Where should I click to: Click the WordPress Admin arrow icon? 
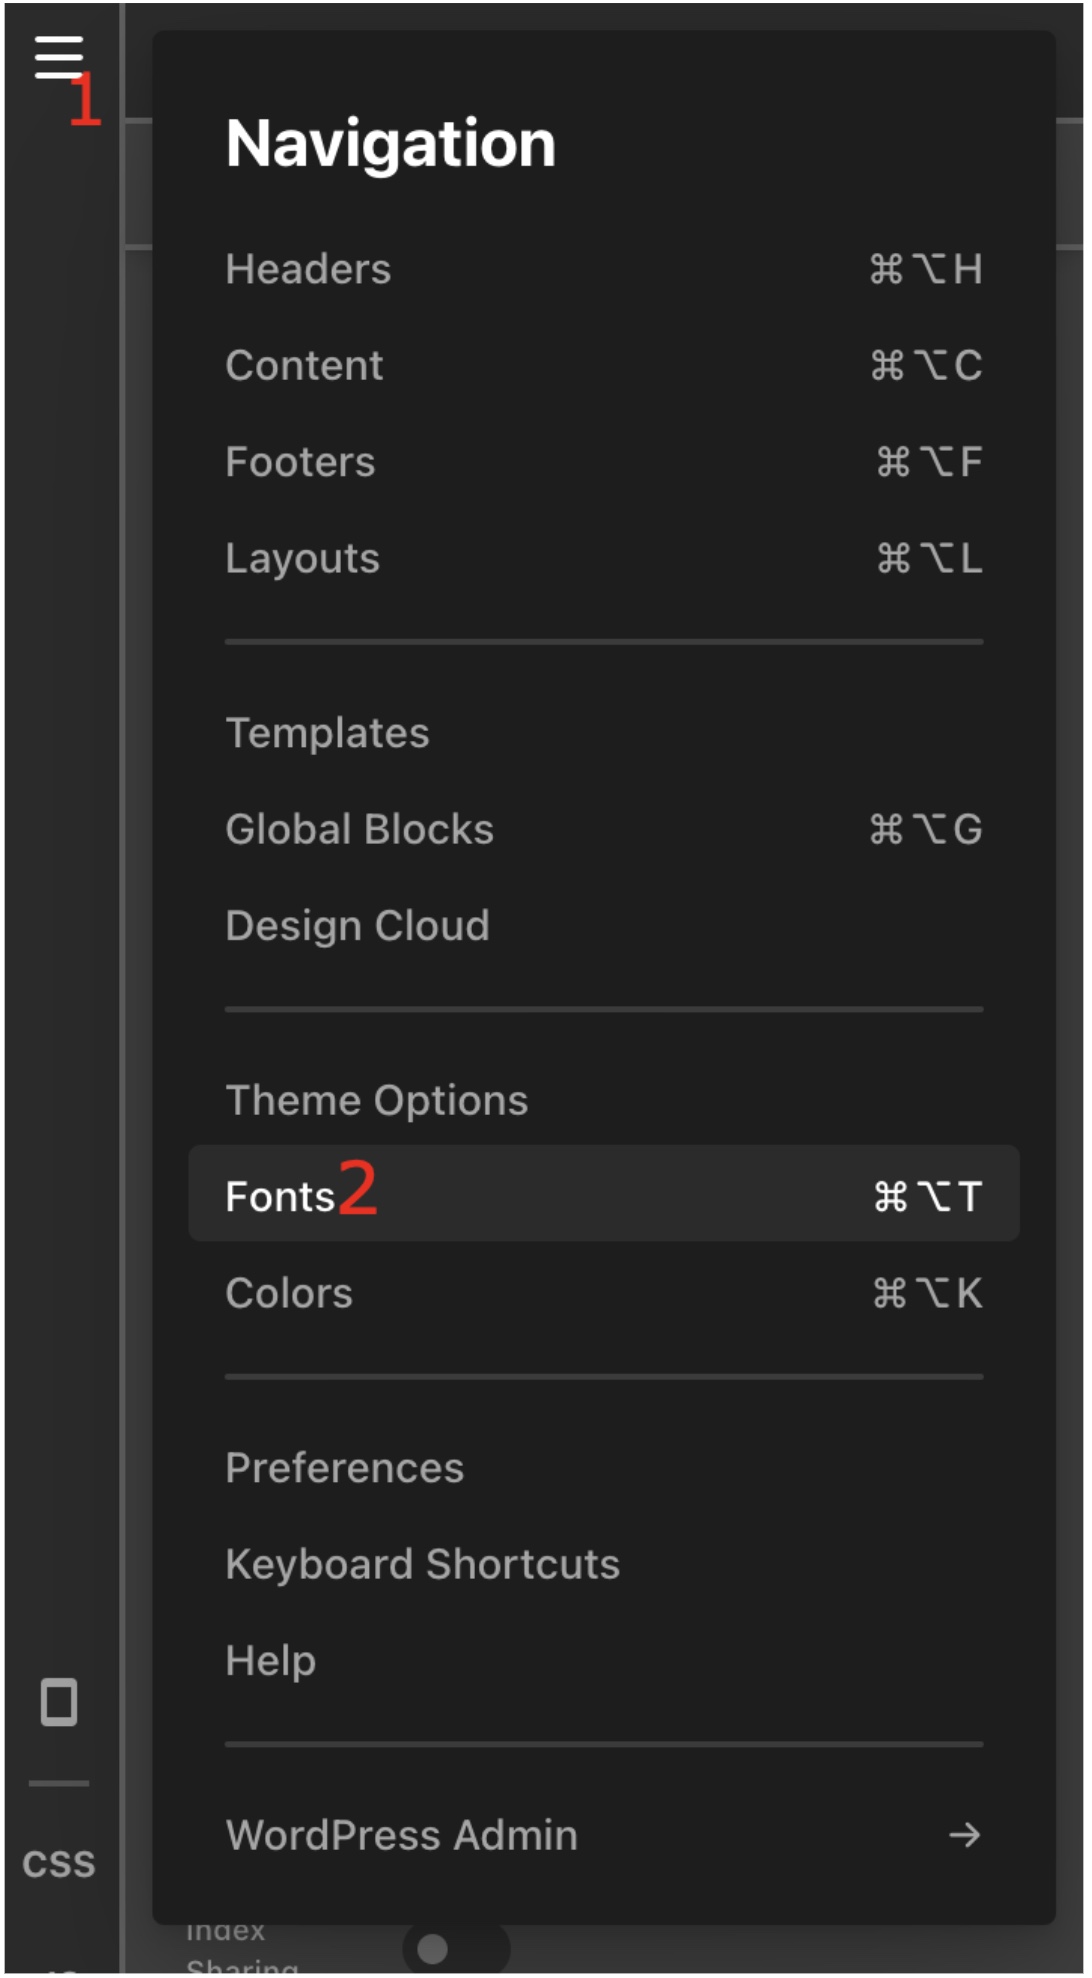pyautogui.click(x=964, y=1835)
